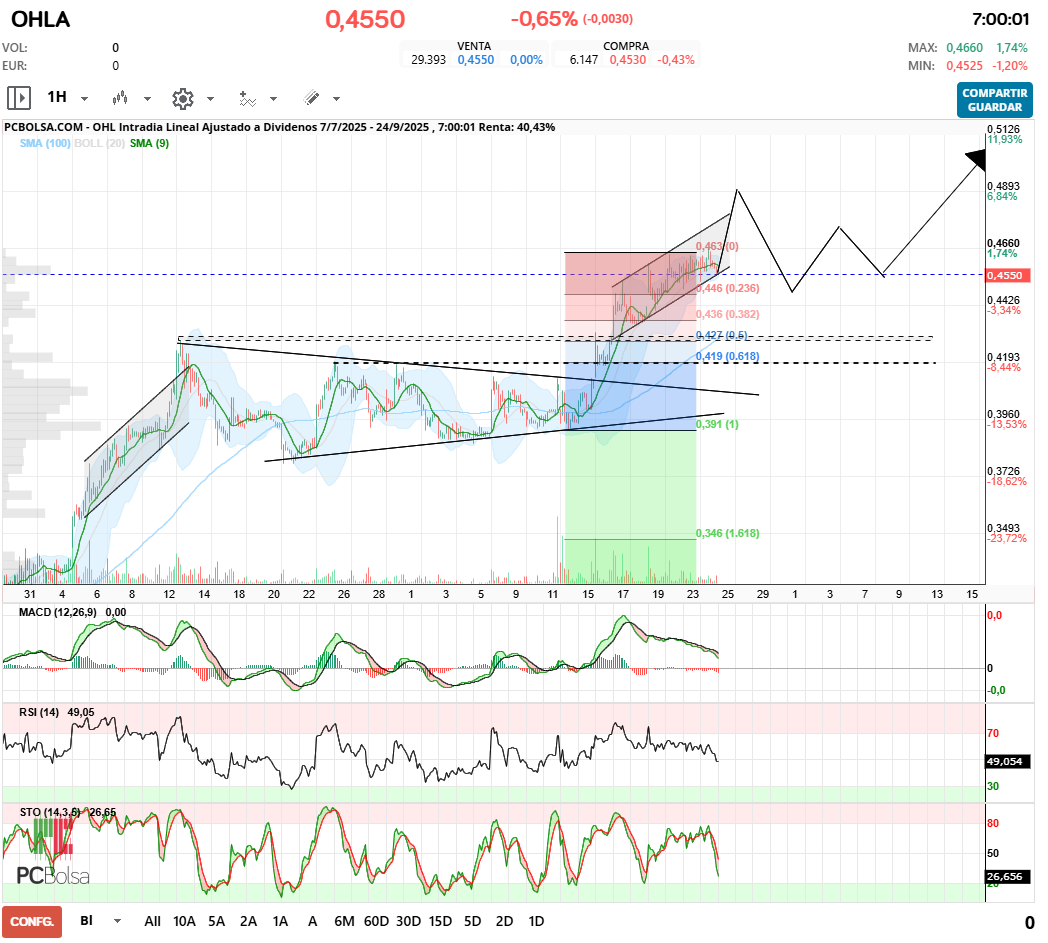Toggle the SMA (9) indicator label
The height and width of the screenshot is (943, 1048).
pyautogui.click(x=150, y=143)
